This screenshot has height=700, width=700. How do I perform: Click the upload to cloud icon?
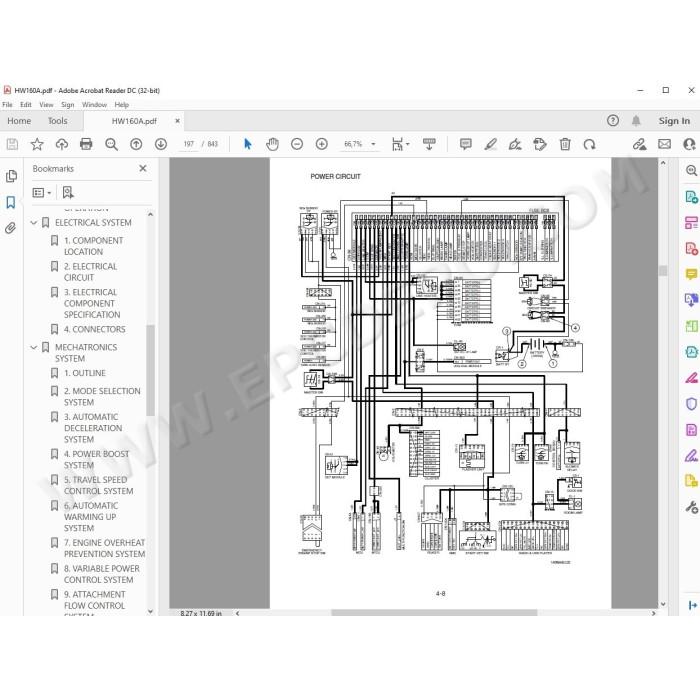pos(62,144)
